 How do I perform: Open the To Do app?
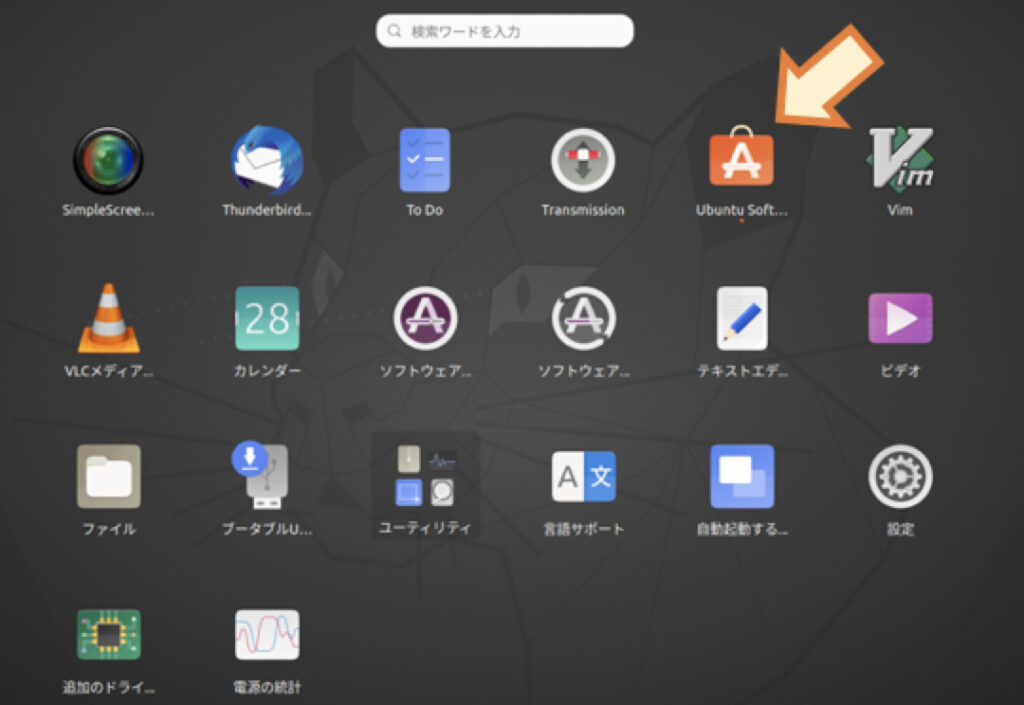pos(424,161)
